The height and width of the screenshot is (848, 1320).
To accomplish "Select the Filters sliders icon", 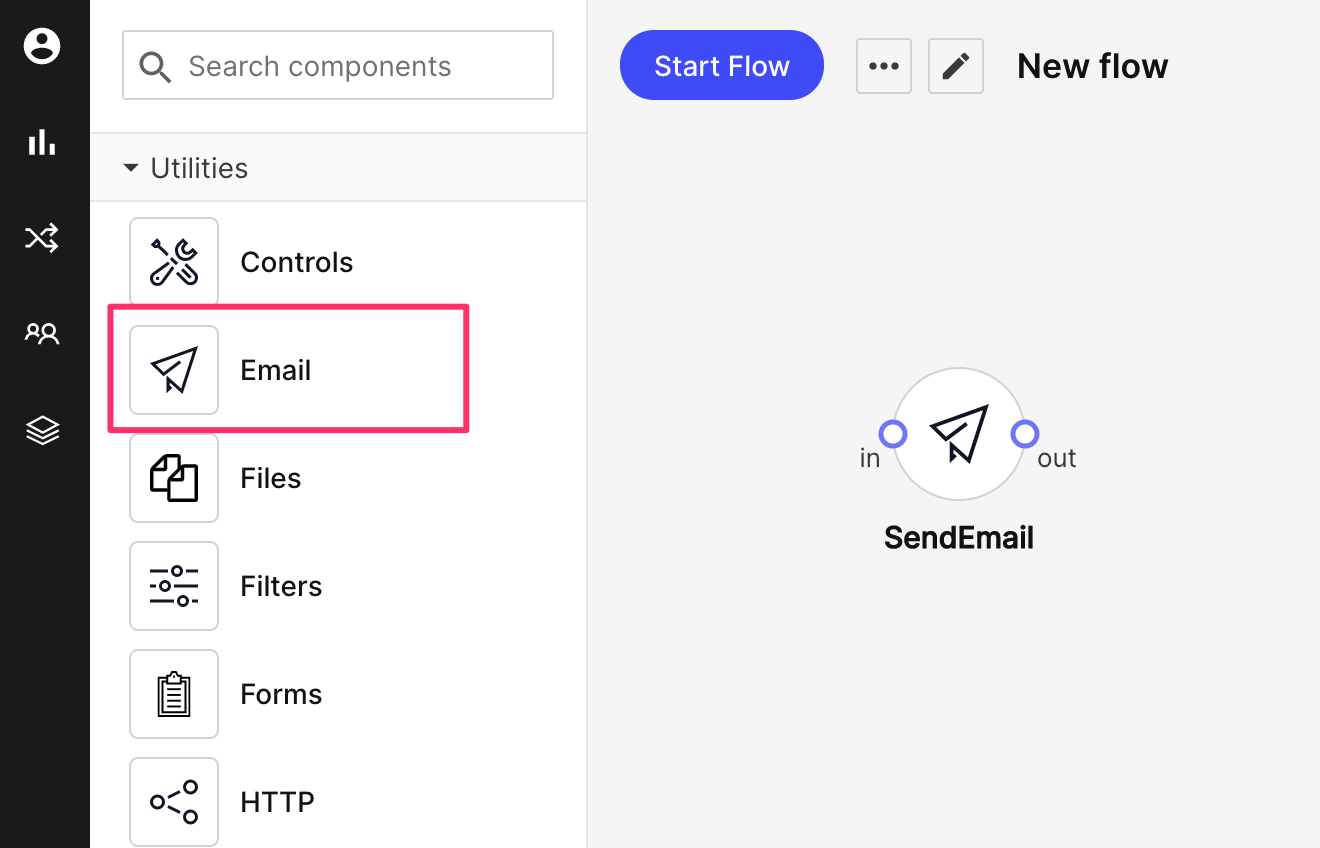I will click(x=174, y=586).
